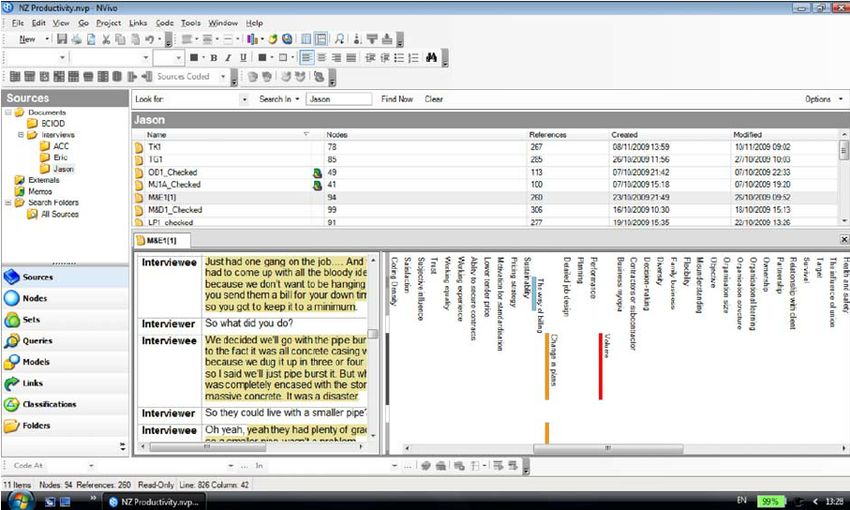
Task: Click the Find Now button
Action: pyautogui.click(x=397, y=99)
